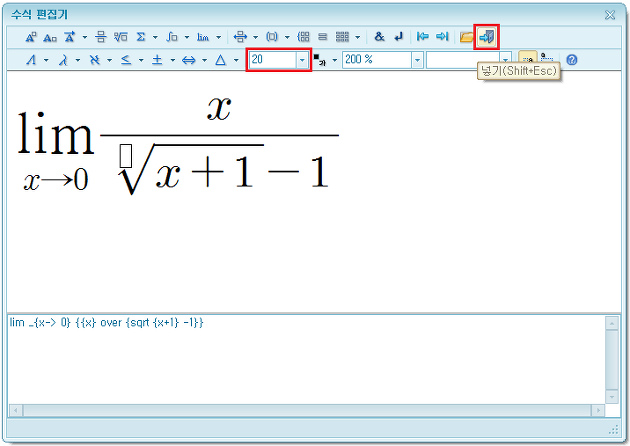Open the help question mark icon

point(572,60)
